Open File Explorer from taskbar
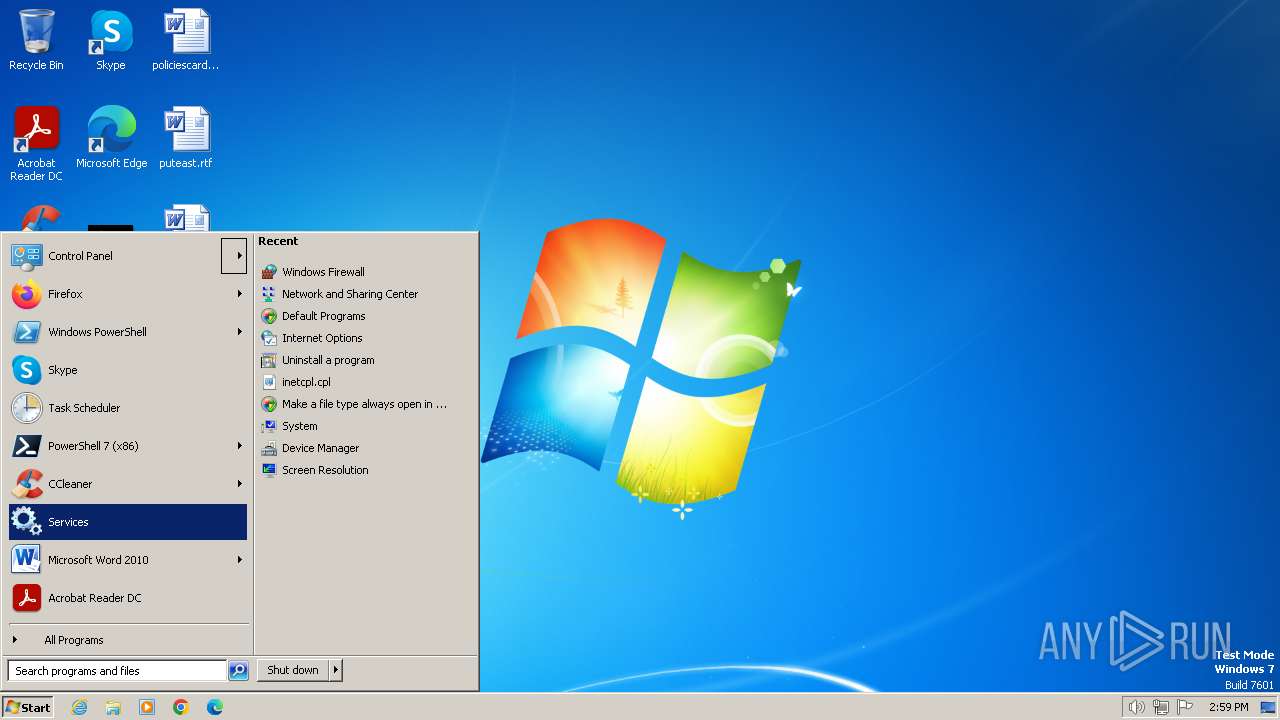The width and height of the screenshot is (1280, 720). (113, 707)
